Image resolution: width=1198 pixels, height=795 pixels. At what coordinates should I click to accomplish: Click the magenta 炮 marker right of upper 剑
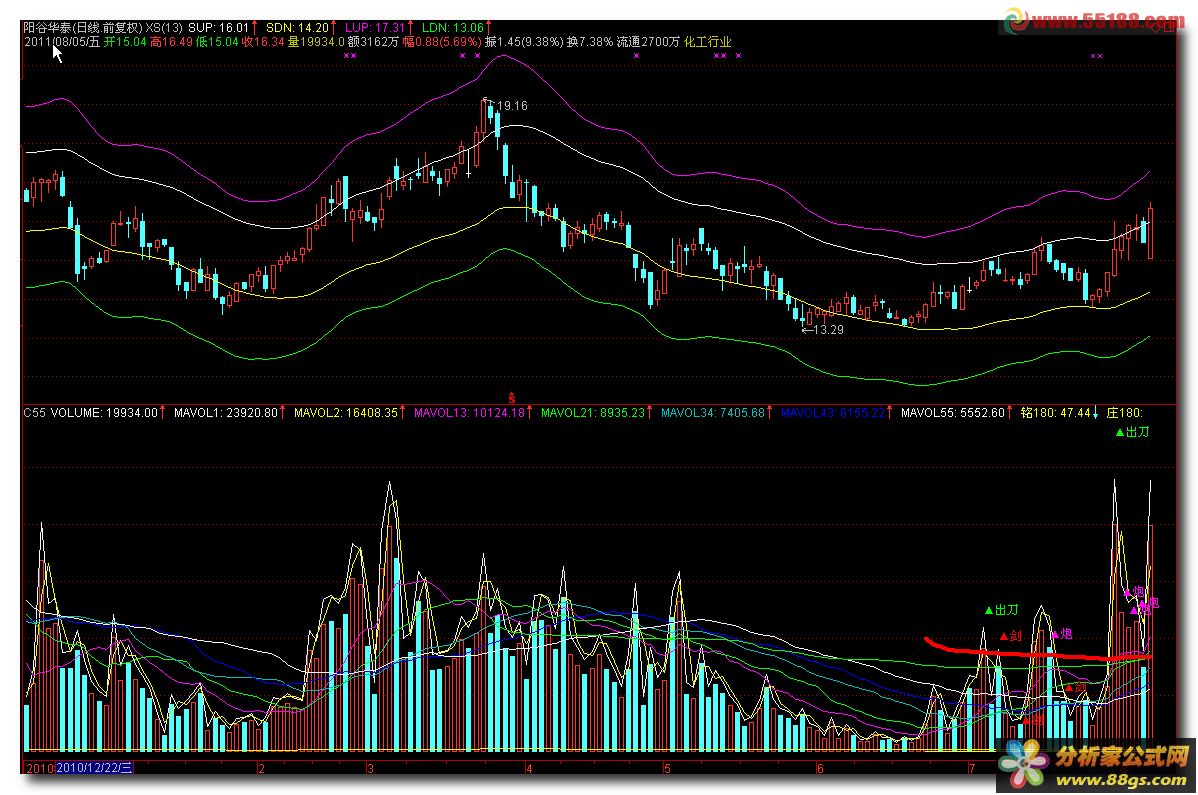1062,634
